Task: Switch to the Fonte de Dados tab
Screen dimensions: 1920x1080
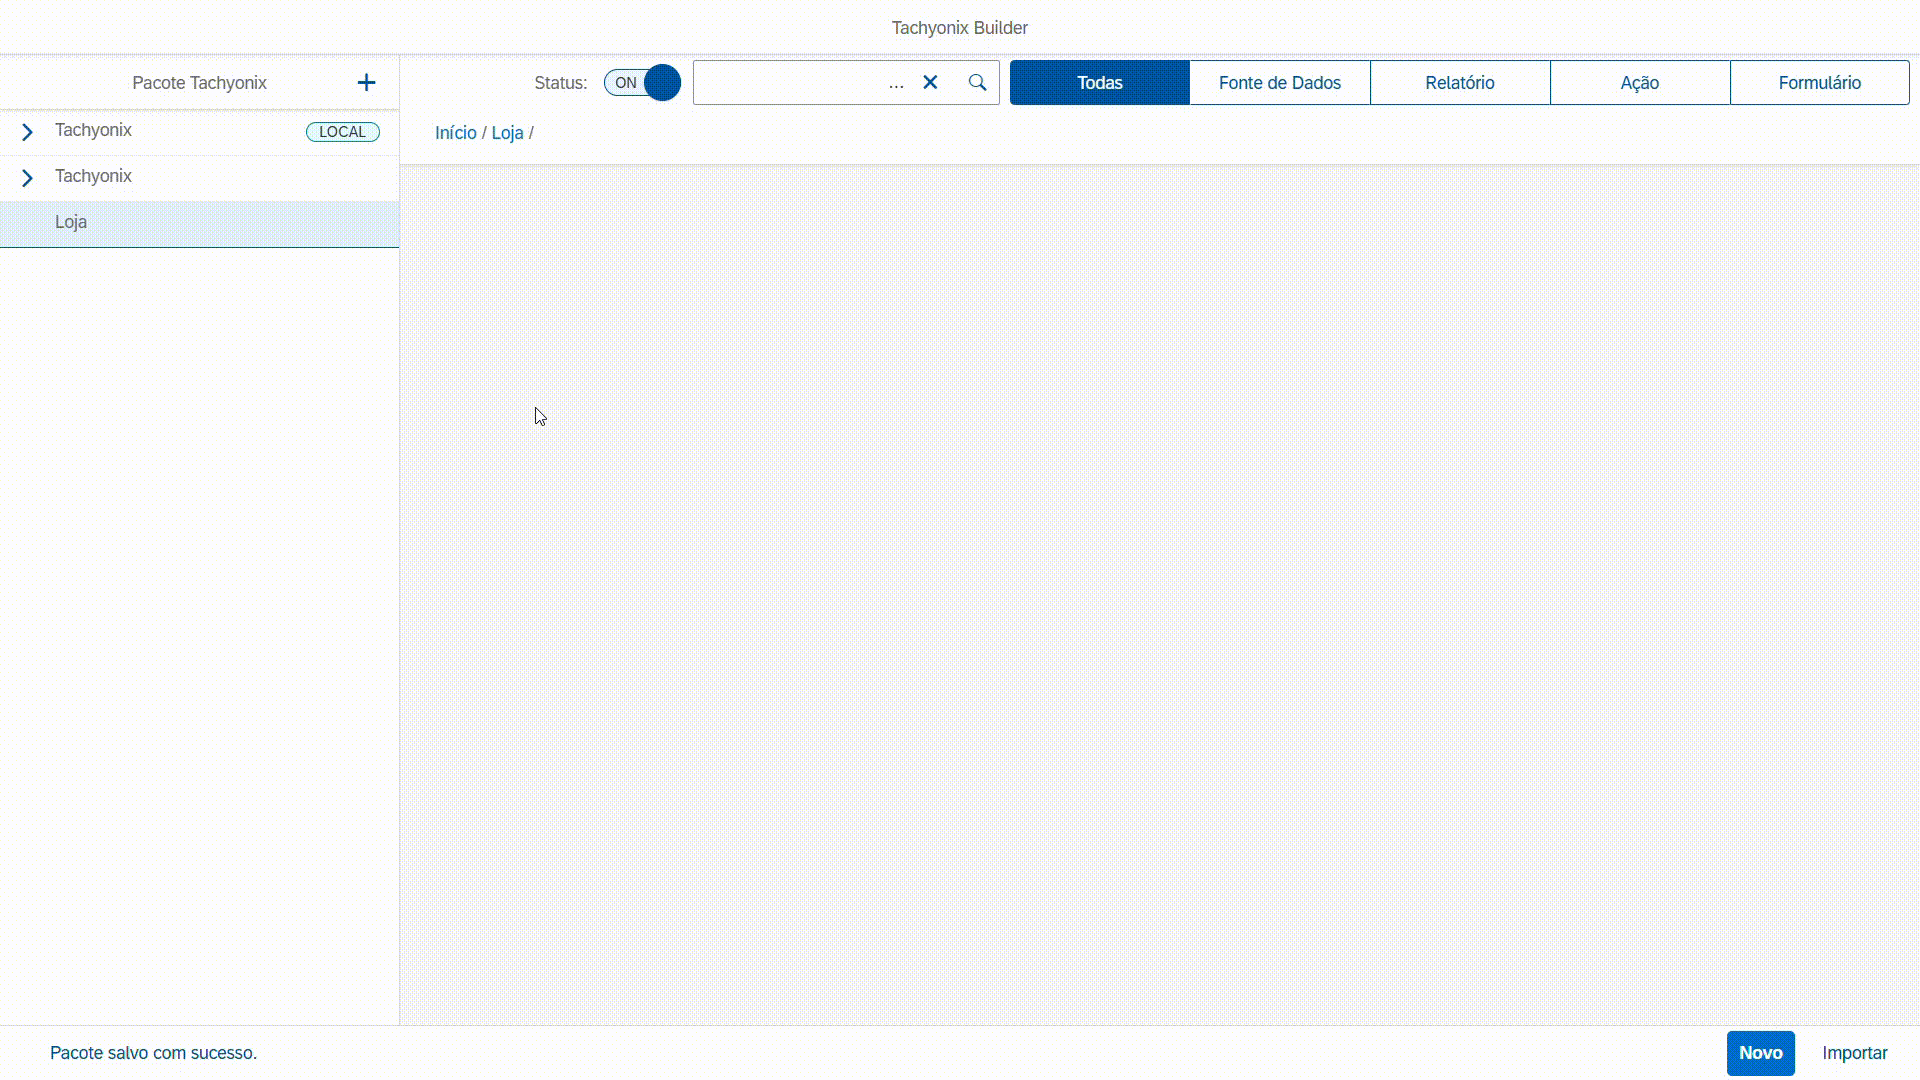Action: (1279, 83)
